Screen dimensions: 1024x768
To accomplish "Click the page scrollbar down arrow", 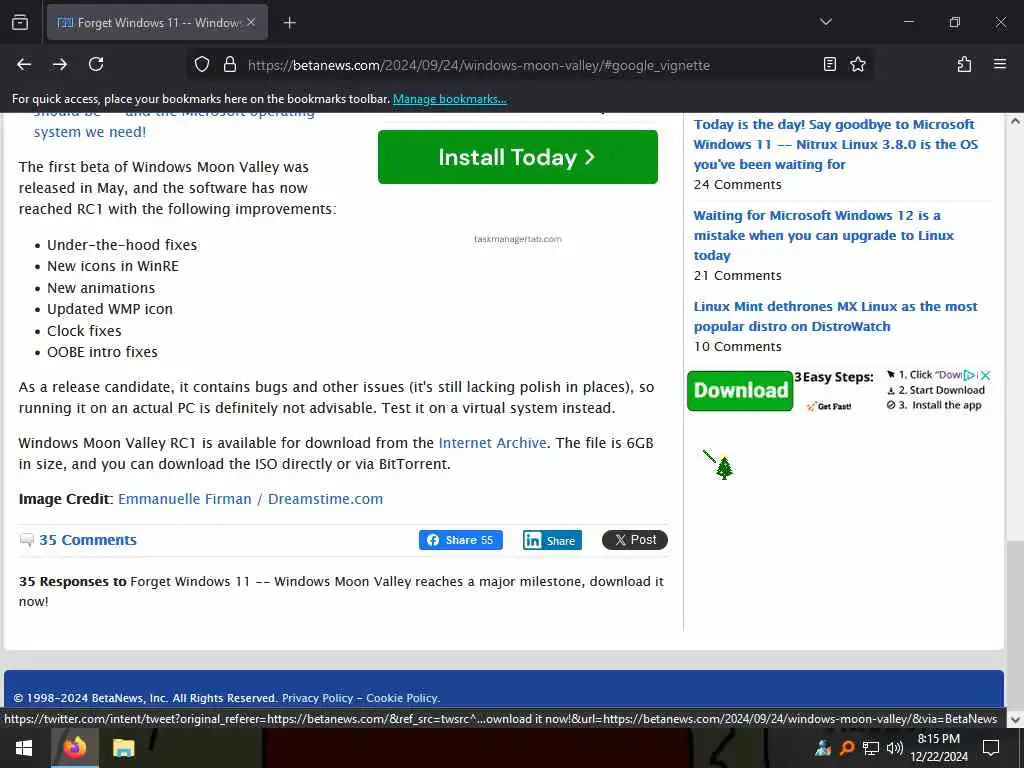I will (1015, 720).
